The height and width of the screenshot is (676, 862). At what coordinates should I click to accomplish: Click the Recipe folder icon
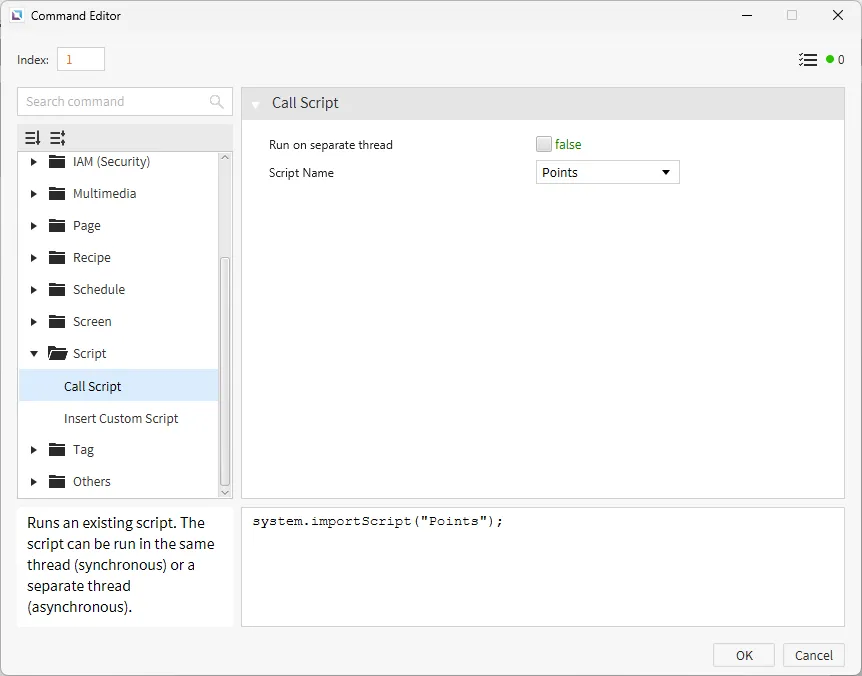point(57,258)
